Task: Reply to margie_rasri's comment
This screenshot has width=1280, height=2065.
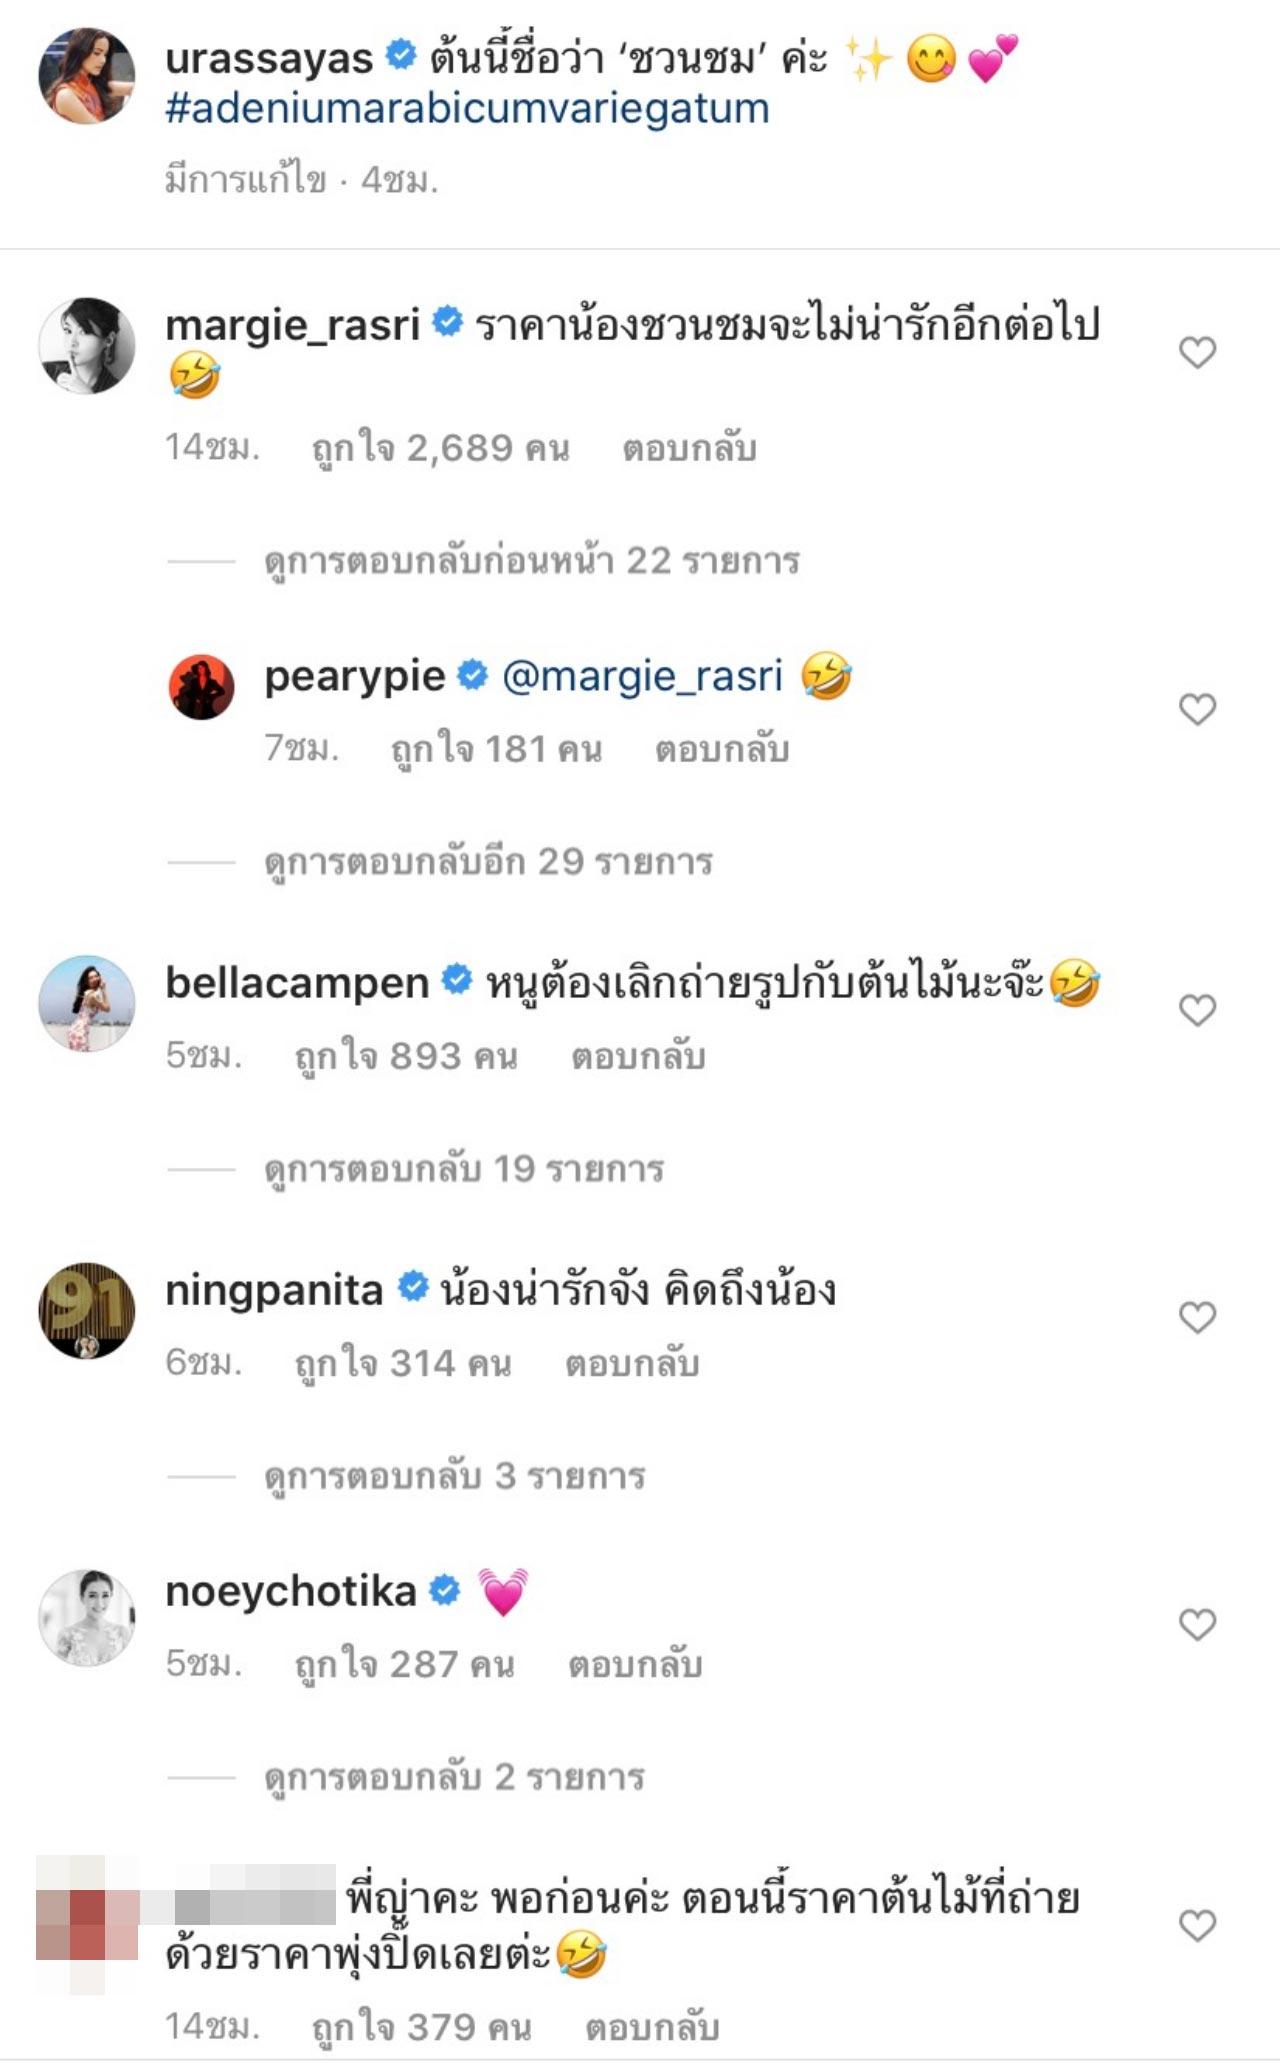Action: point(689,449)
